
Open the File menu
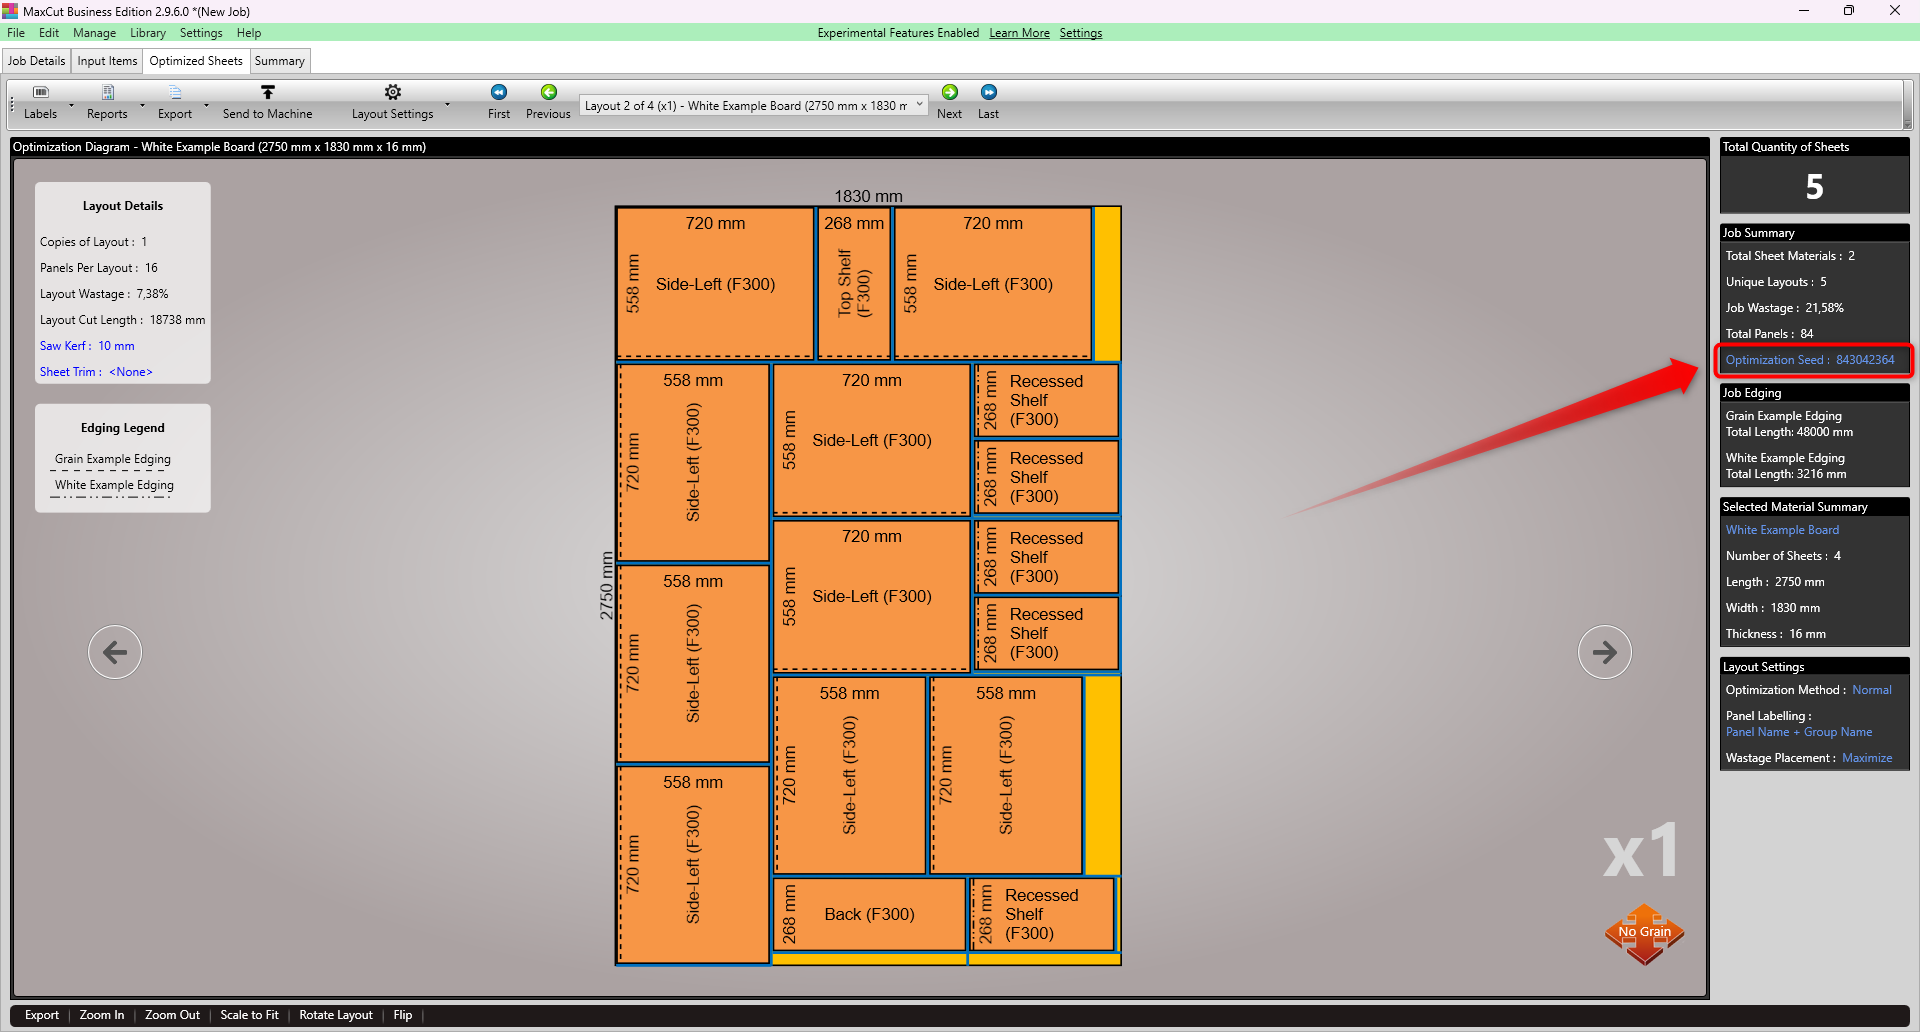point(16,33)
